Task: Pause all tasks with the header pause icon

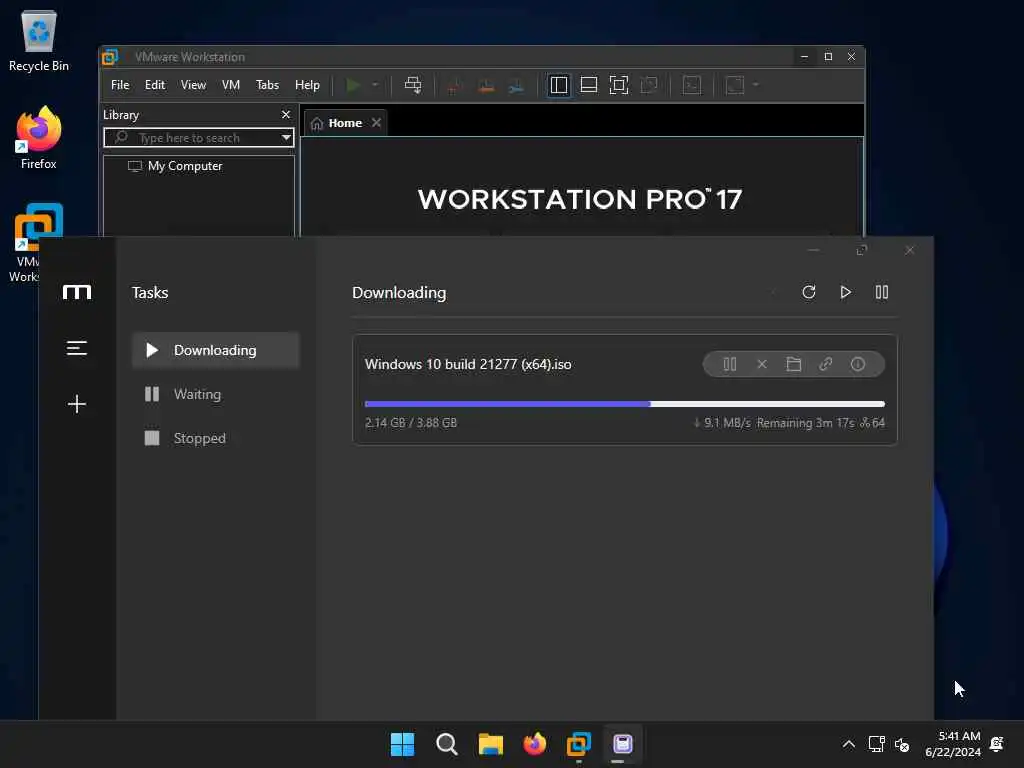Action: 882,292
